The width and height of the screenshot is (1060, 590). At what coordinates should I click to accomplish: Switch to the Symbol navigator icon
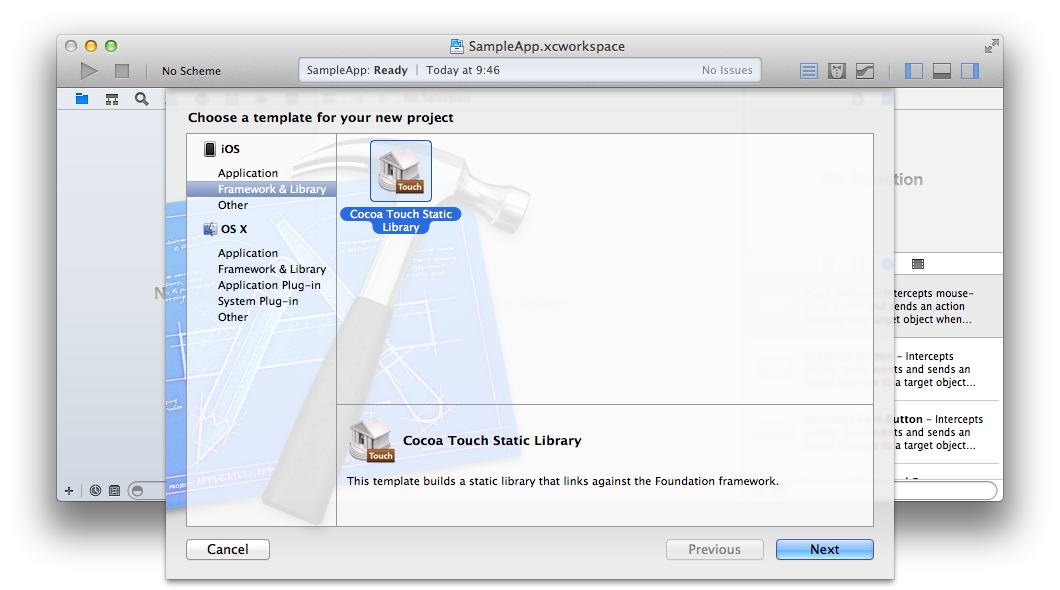pos(112,99)
